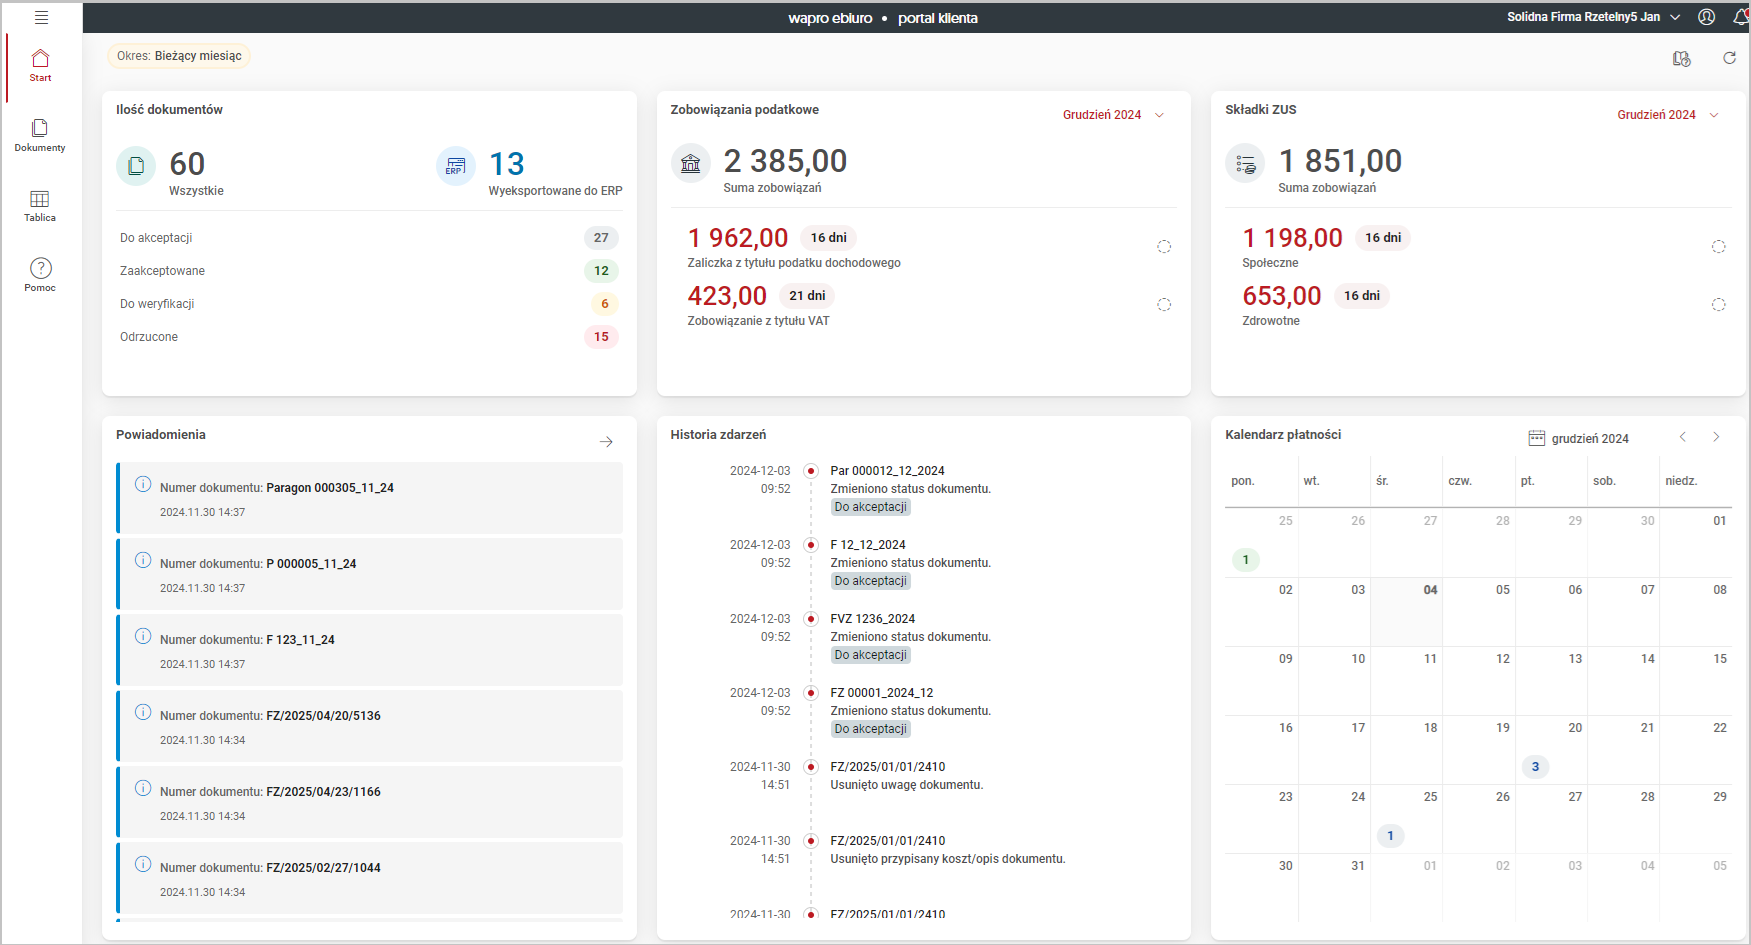Go to Start in the sidebar

[x=40, y=66]
